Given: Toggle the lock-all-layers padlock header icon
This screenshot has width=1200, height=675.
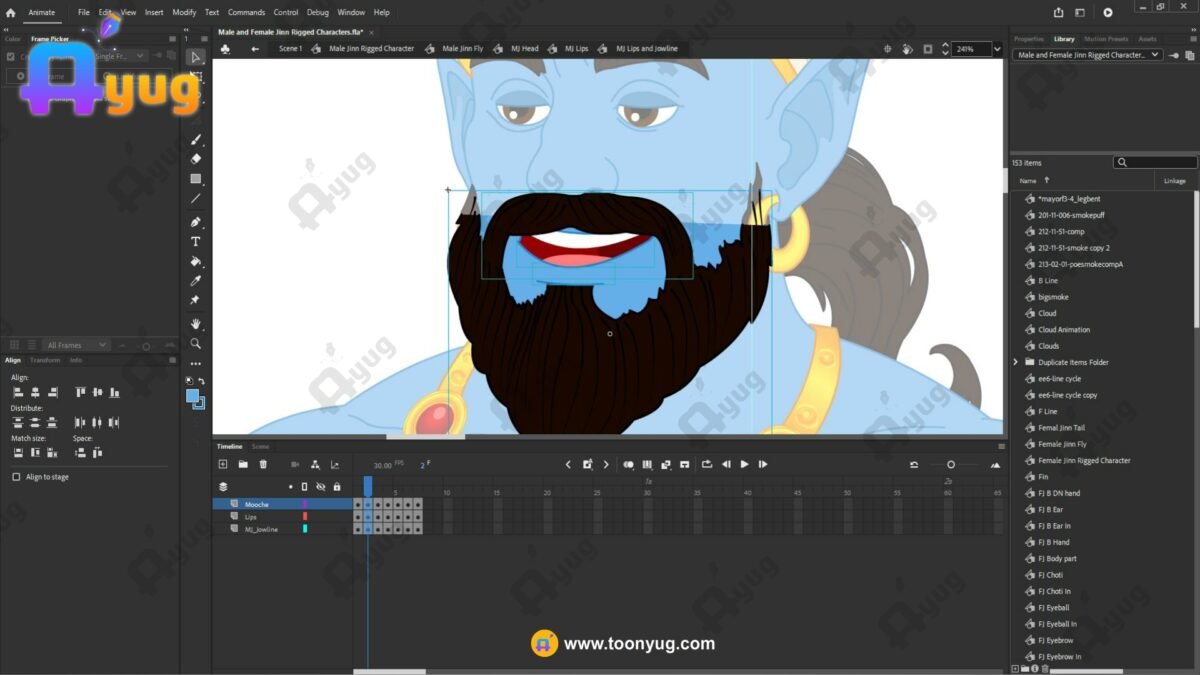Looking at the screenshot, I should pyautogui.click(x=336, y=487).
